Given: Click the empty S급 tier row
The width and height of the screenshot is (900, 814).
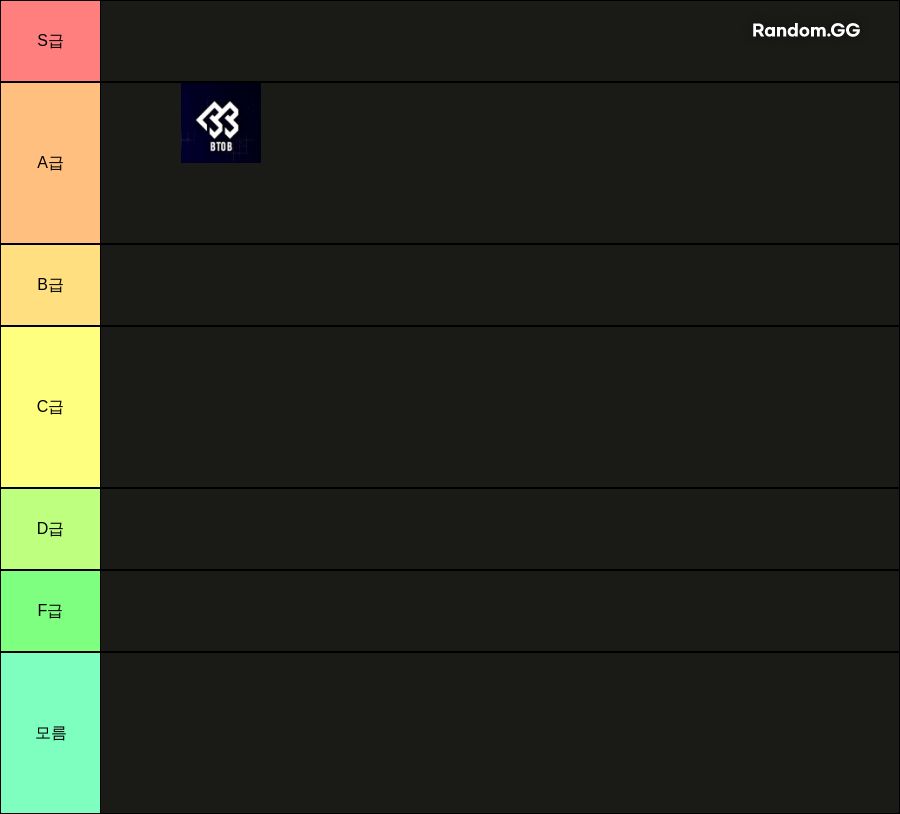Looking at the screenshot, I should click(499, 41).
